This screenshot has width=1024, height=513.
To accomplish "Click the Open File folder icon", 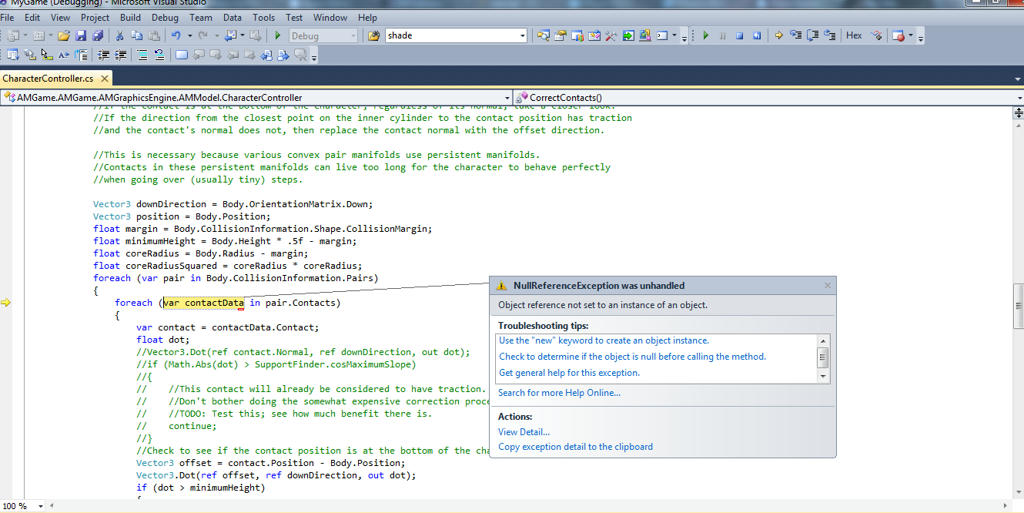I will 63,36.
